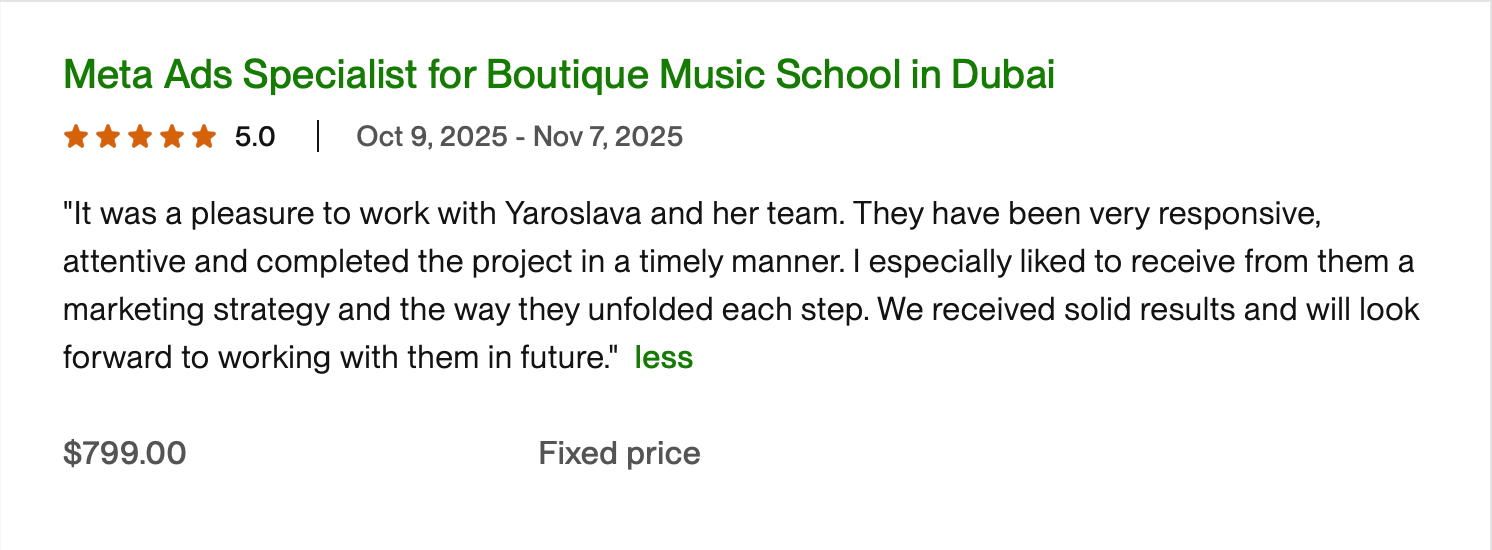The height and width of the screenshot is (550, 1492).
Task: Click the 'Oct 9, 2025' start date
Action: tap(431, 136)
